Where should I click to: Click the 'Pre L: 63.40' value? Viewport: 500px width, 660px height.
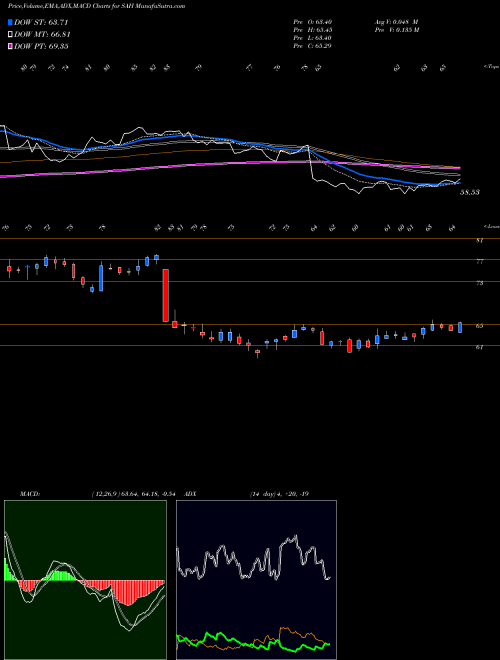(x=313, y=38)
